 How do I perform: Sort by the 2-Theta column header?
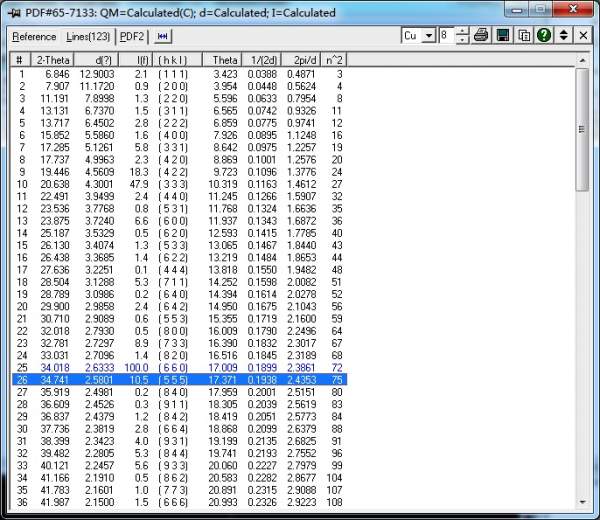[x=51, y=60]
